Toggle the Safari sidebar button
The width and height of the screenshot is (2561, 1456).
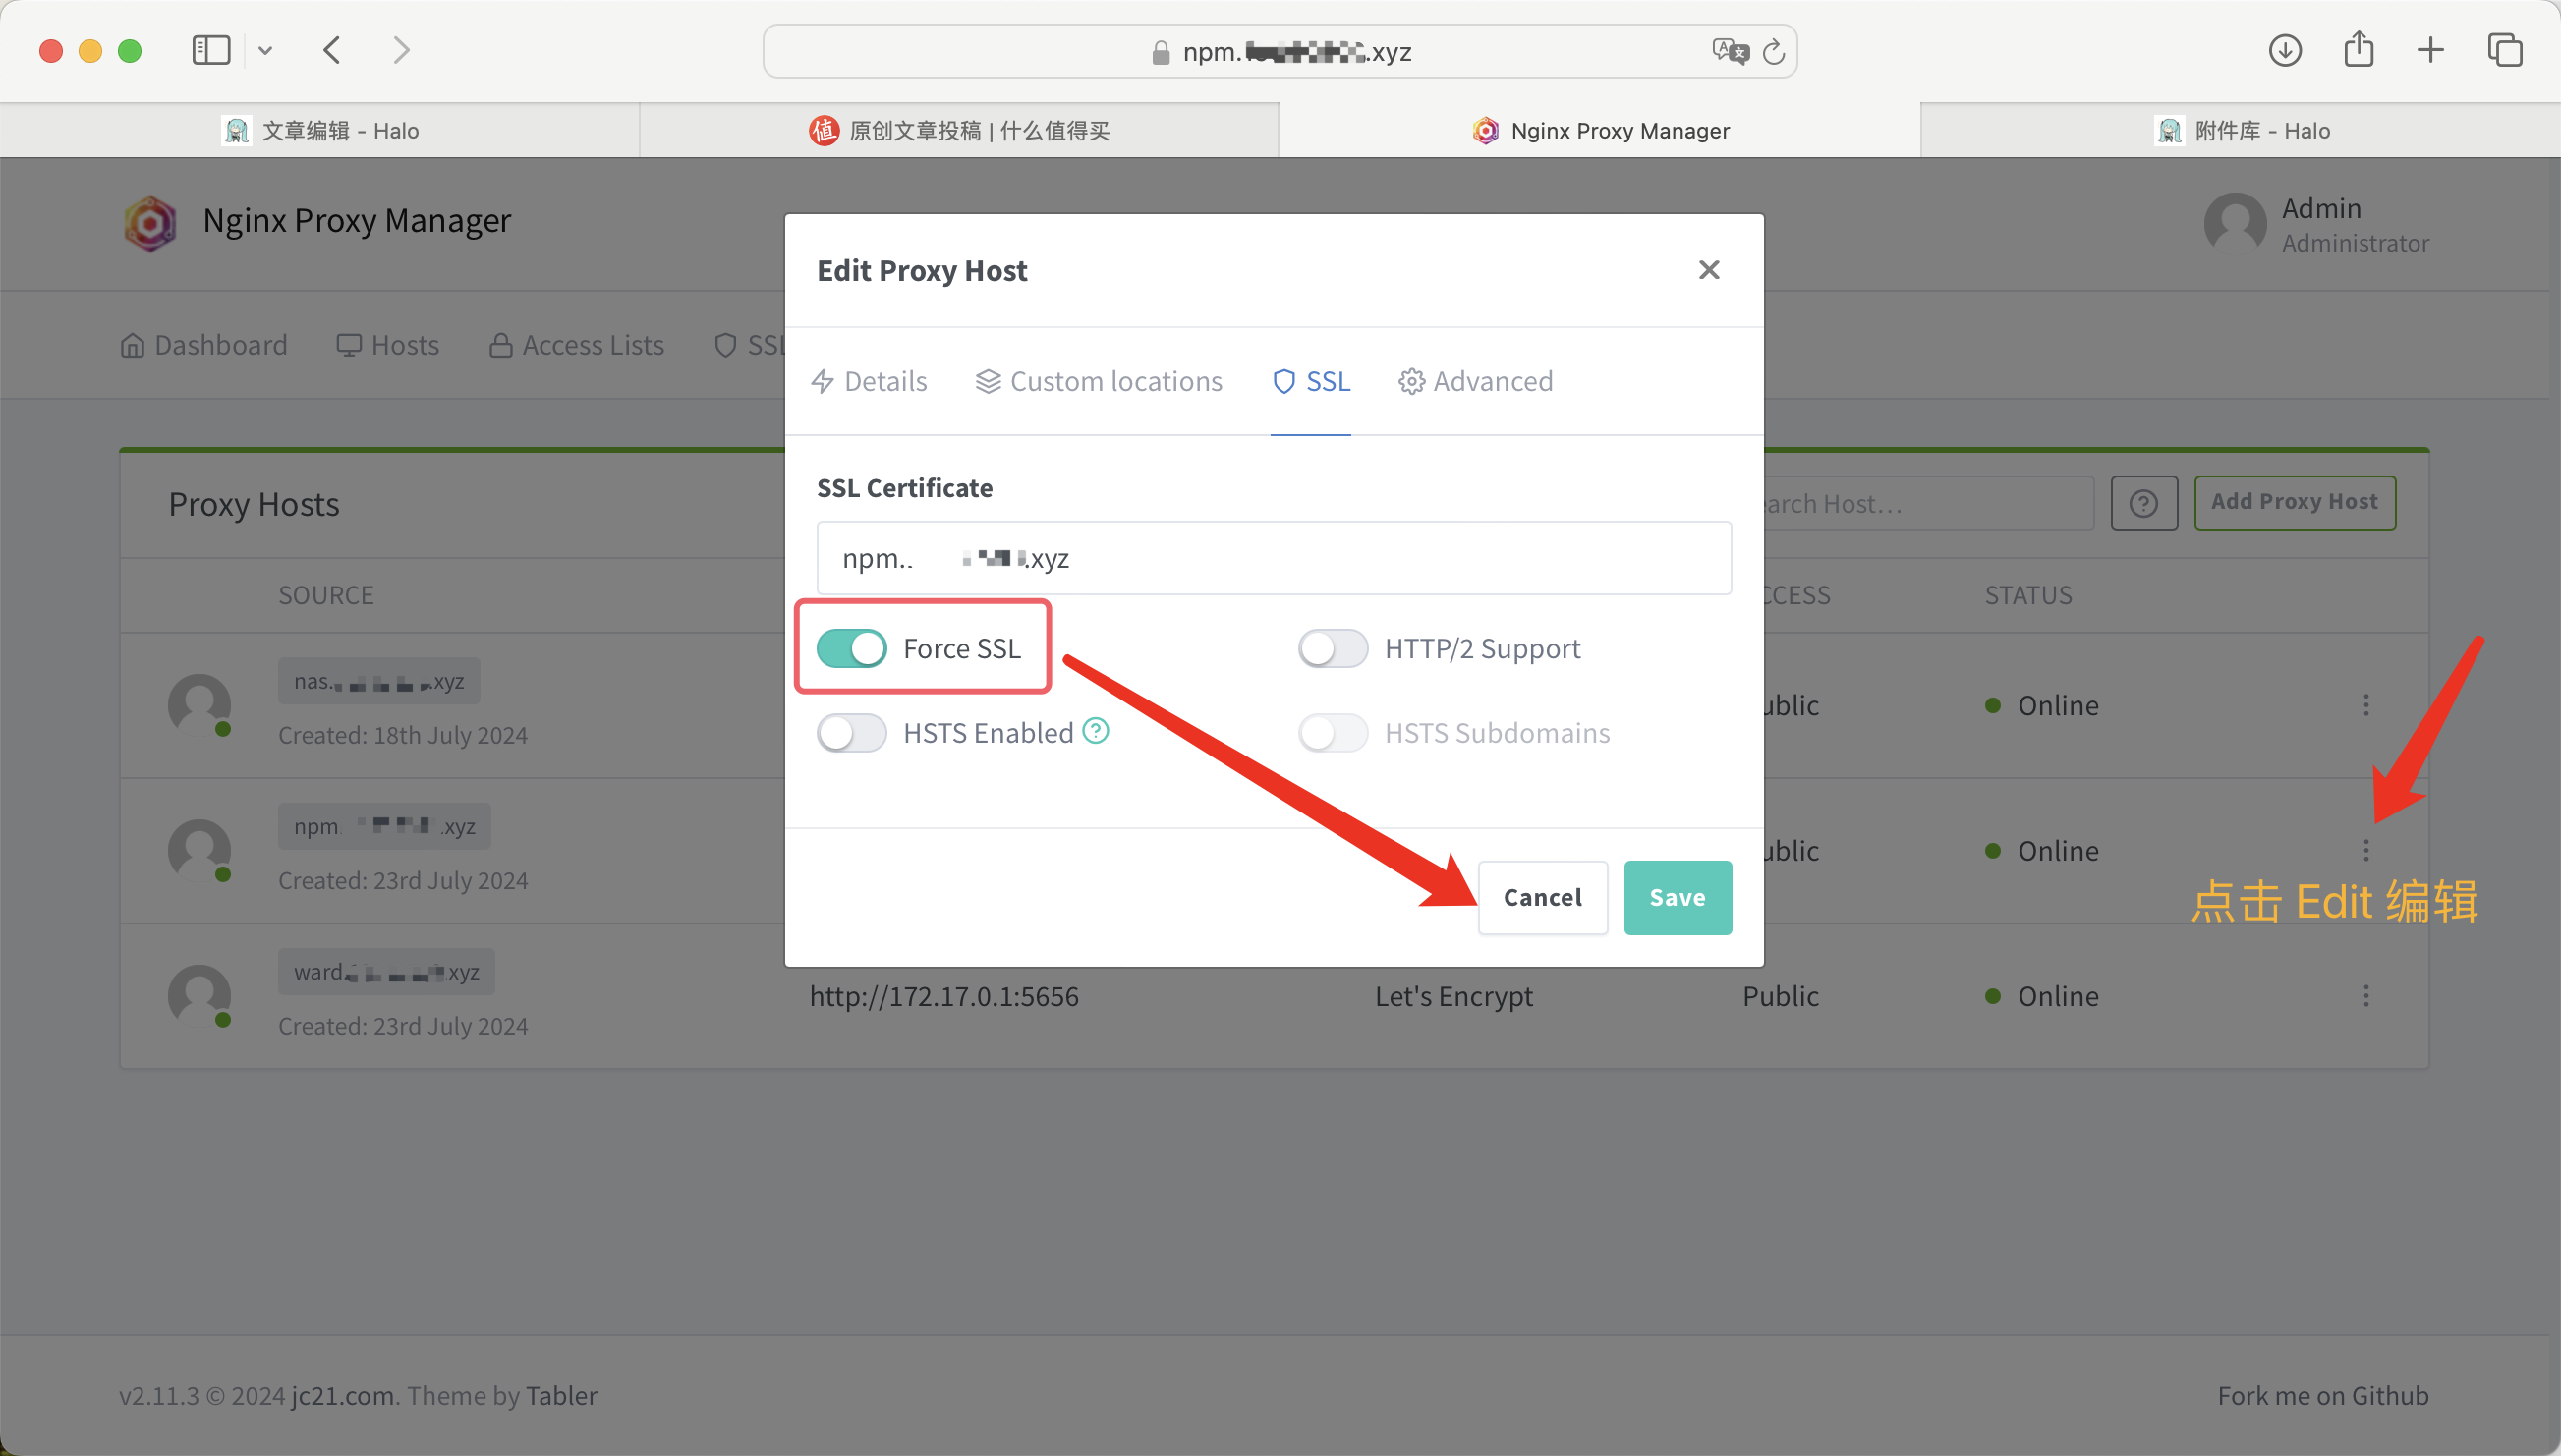pyautogui.click(x=210, y=50)
